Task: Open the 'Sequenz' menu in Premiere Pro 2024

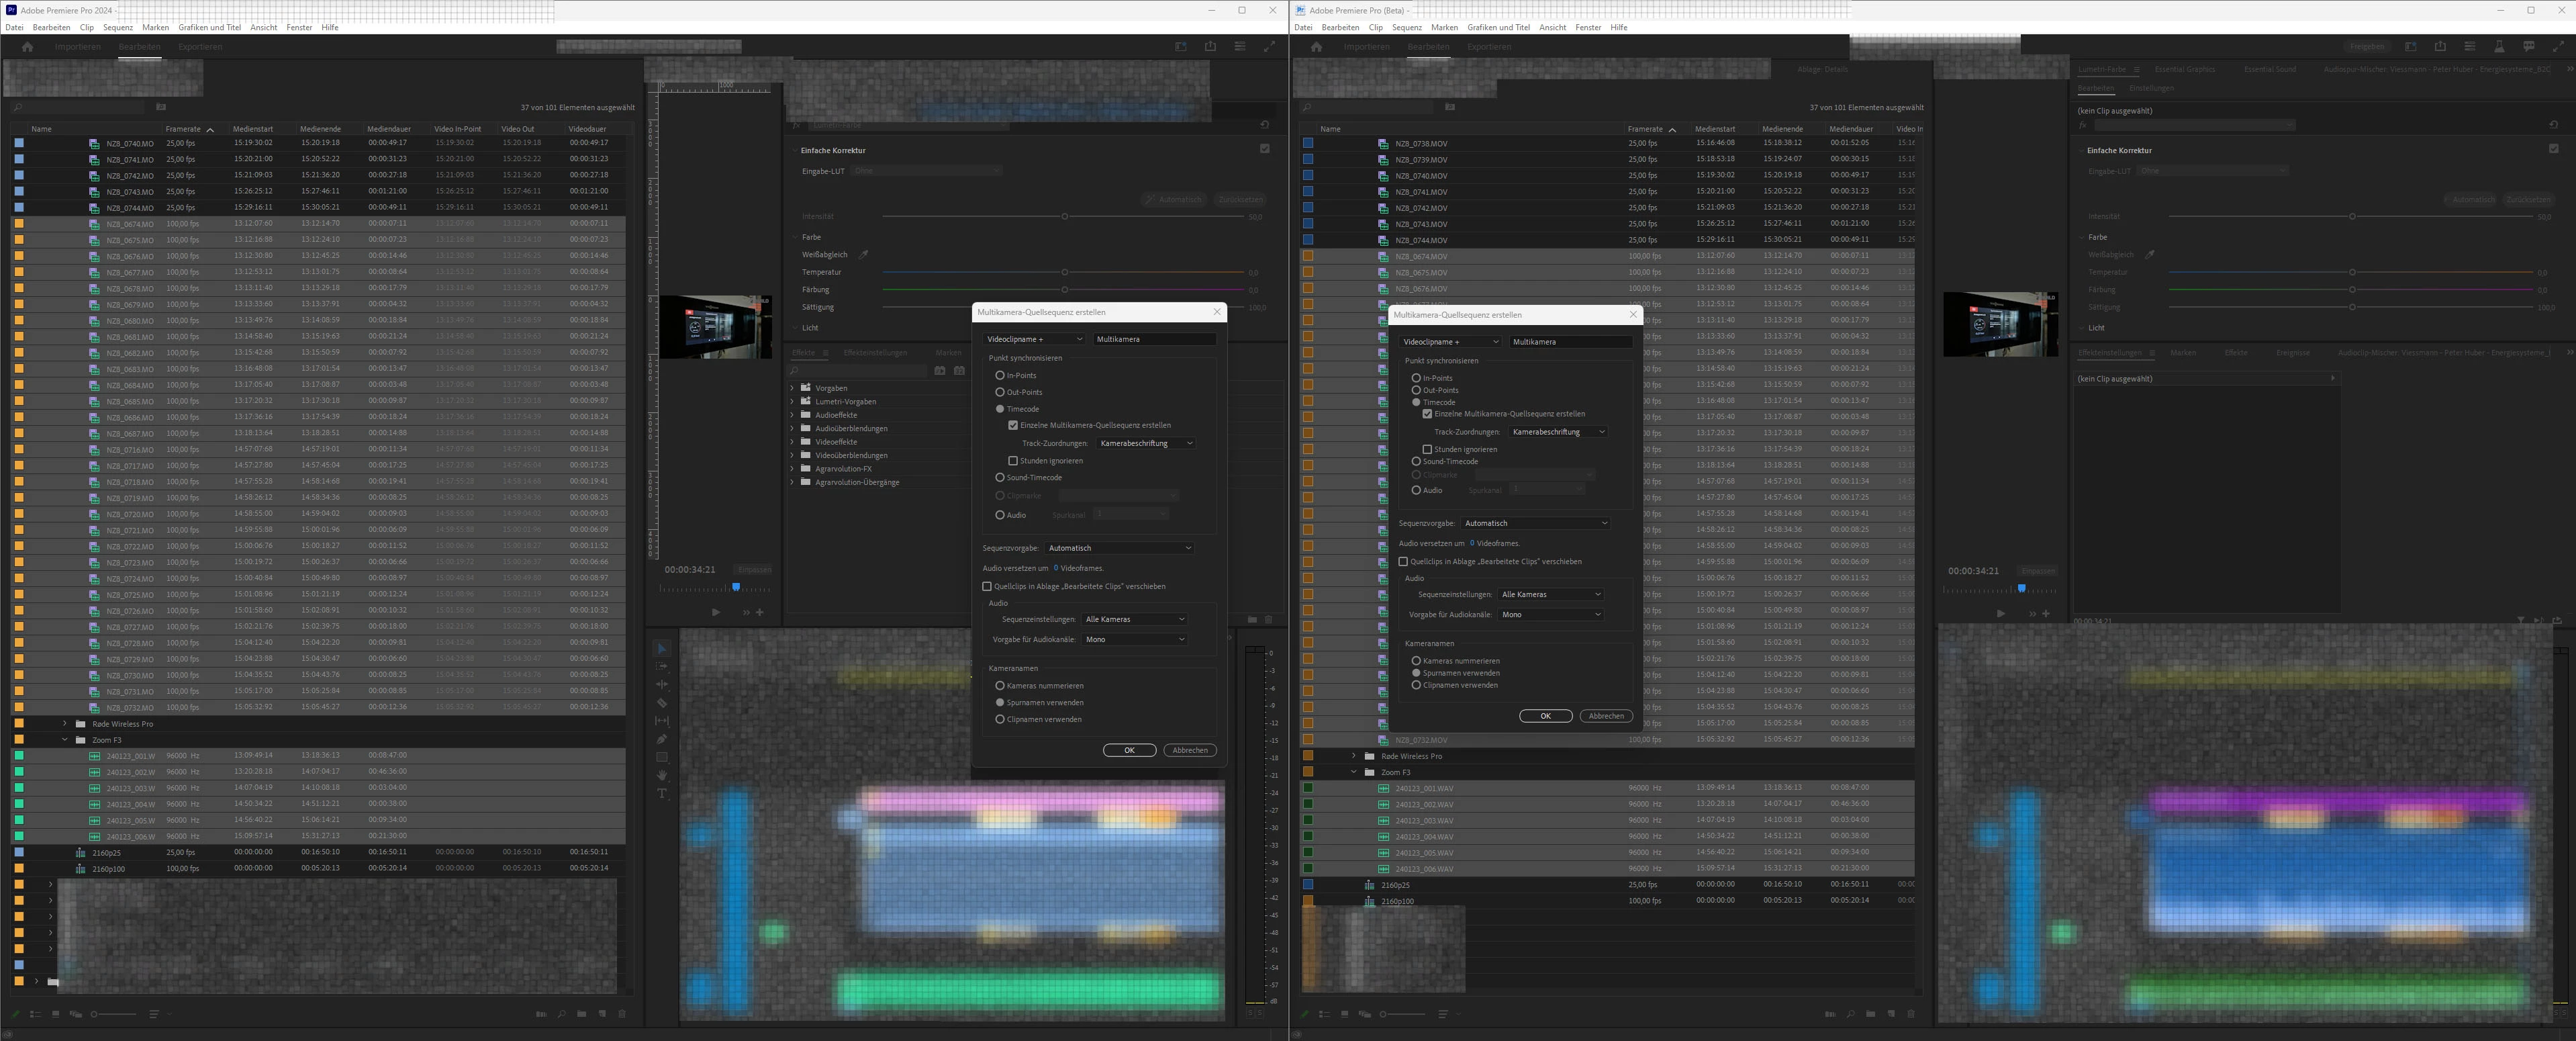Action: coord(118,27)
